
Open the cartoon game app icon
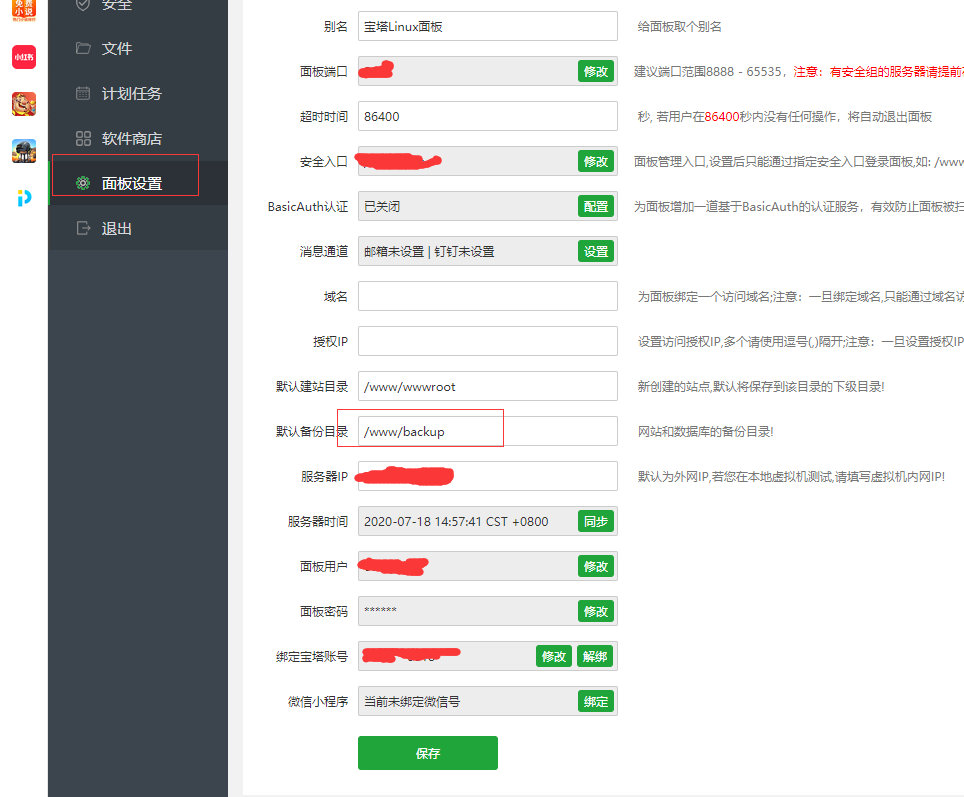(24, 104)
